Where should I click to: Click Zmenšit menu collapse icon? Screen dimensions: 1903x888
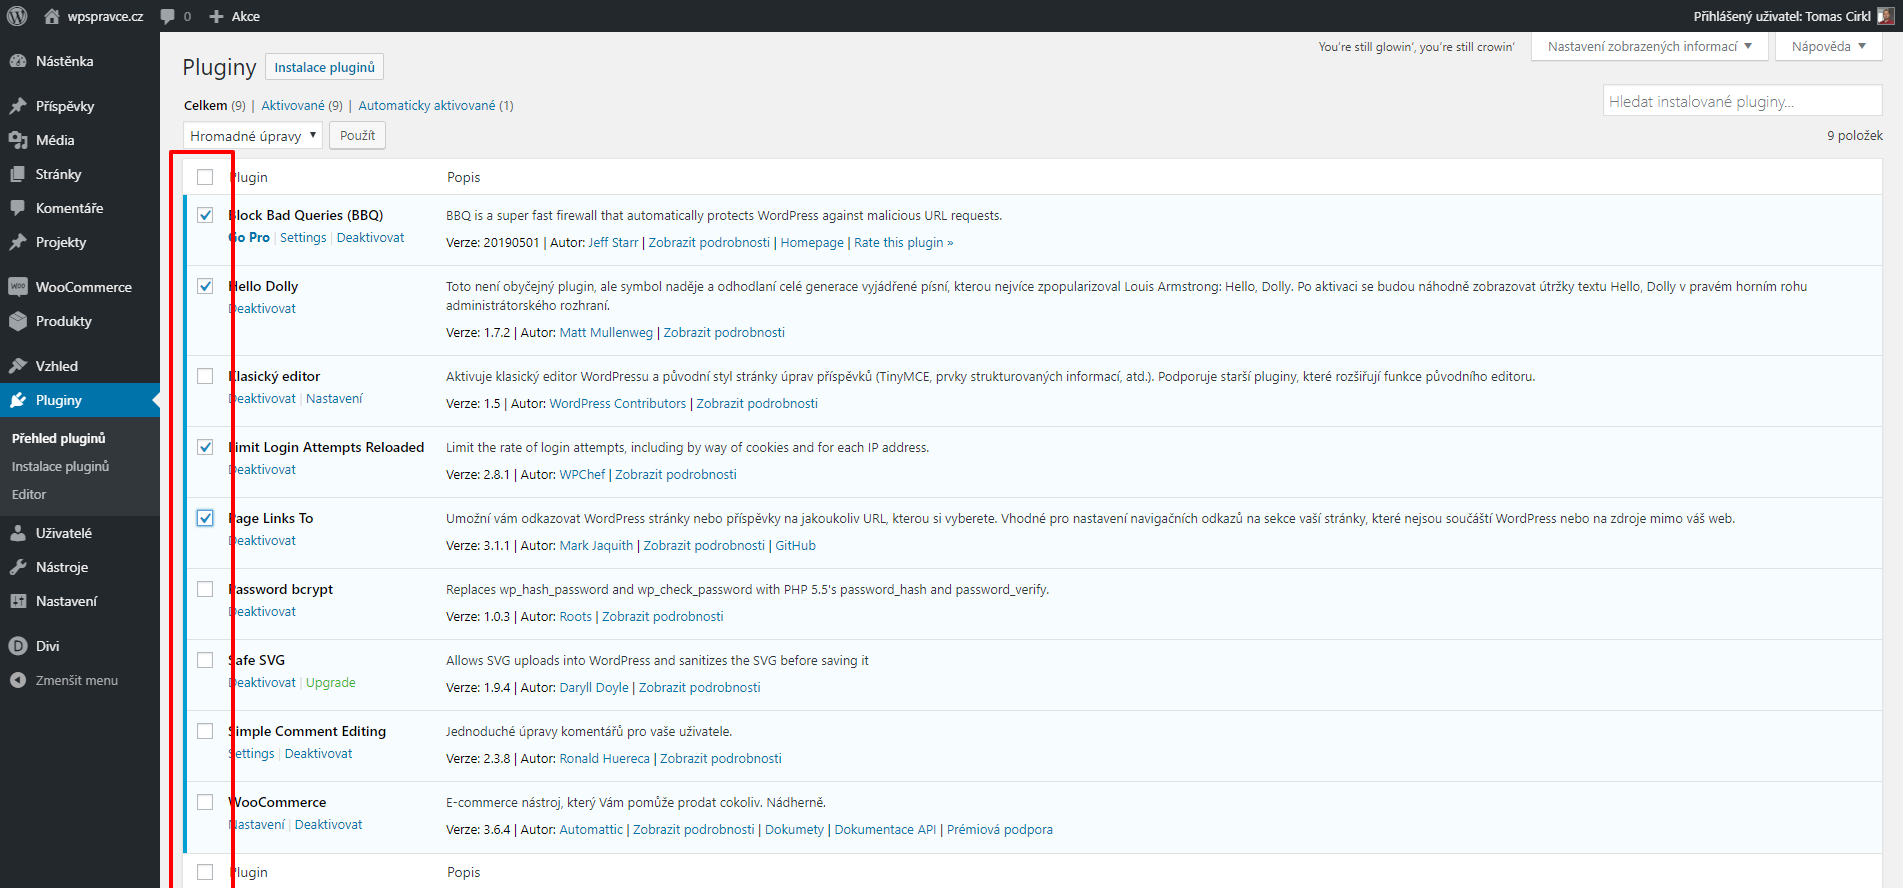click(18, 680)
